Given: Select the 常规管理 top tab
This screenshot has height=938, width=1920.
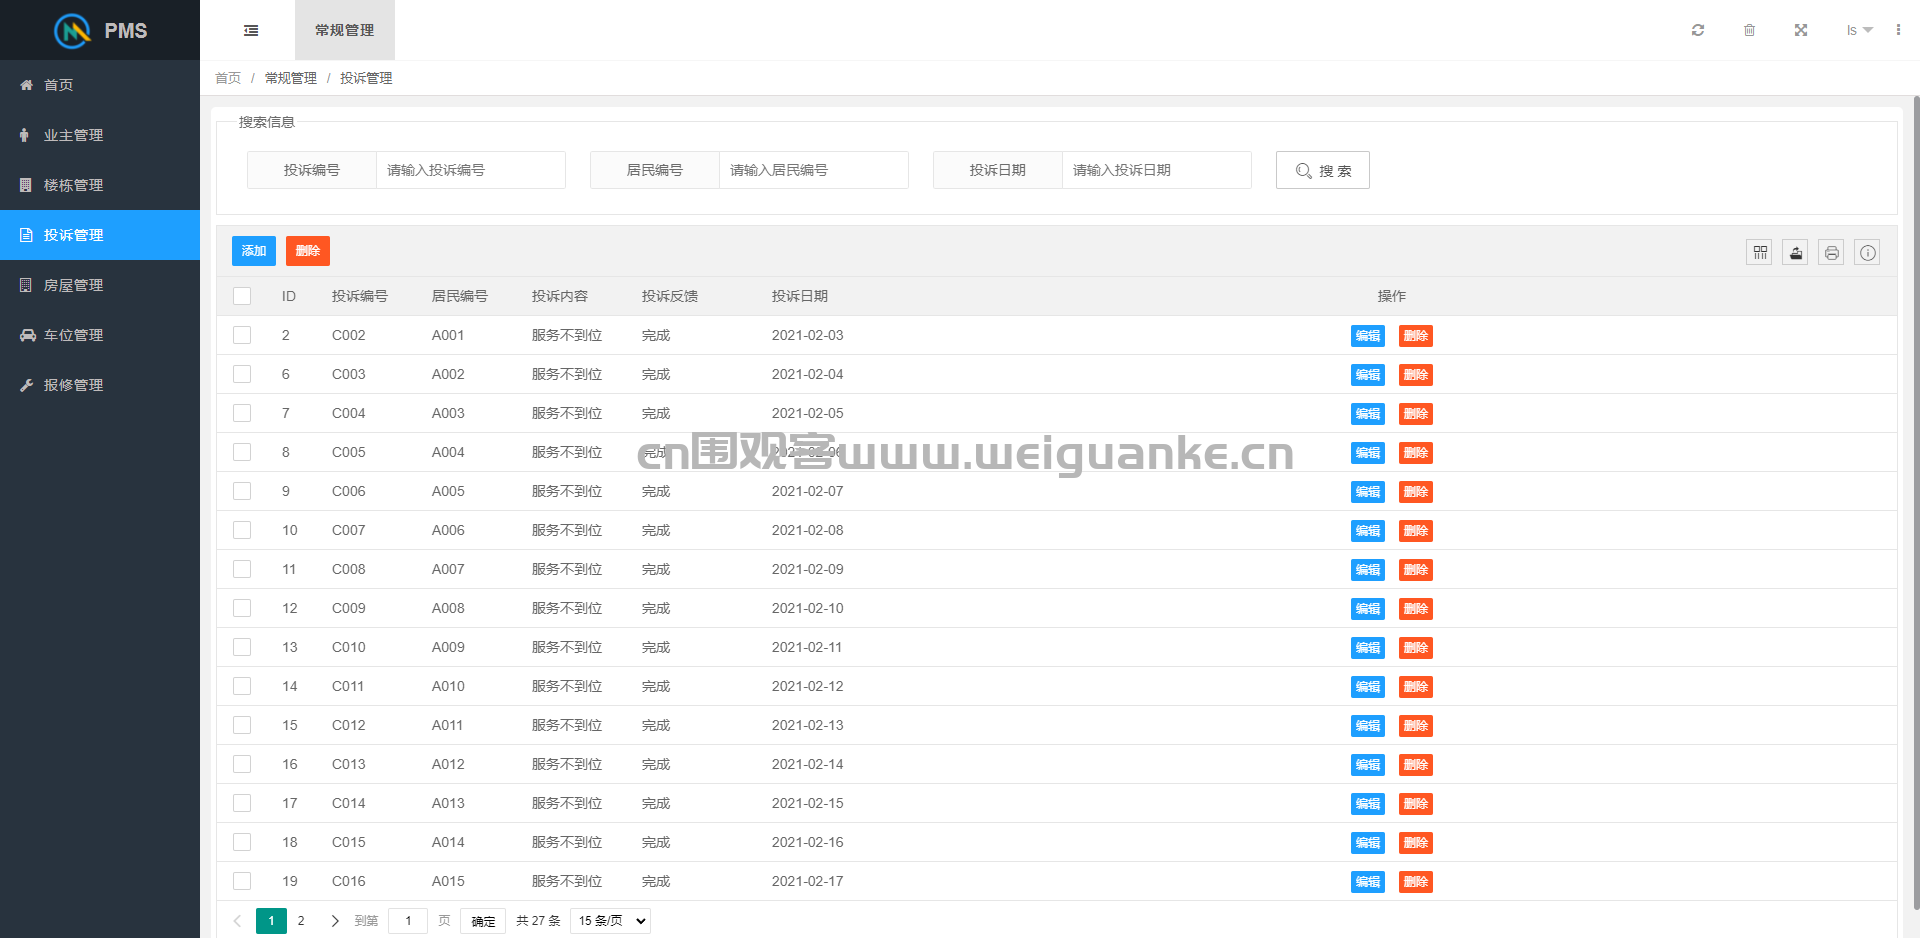Looking at the screenshot, I should 345,30.
